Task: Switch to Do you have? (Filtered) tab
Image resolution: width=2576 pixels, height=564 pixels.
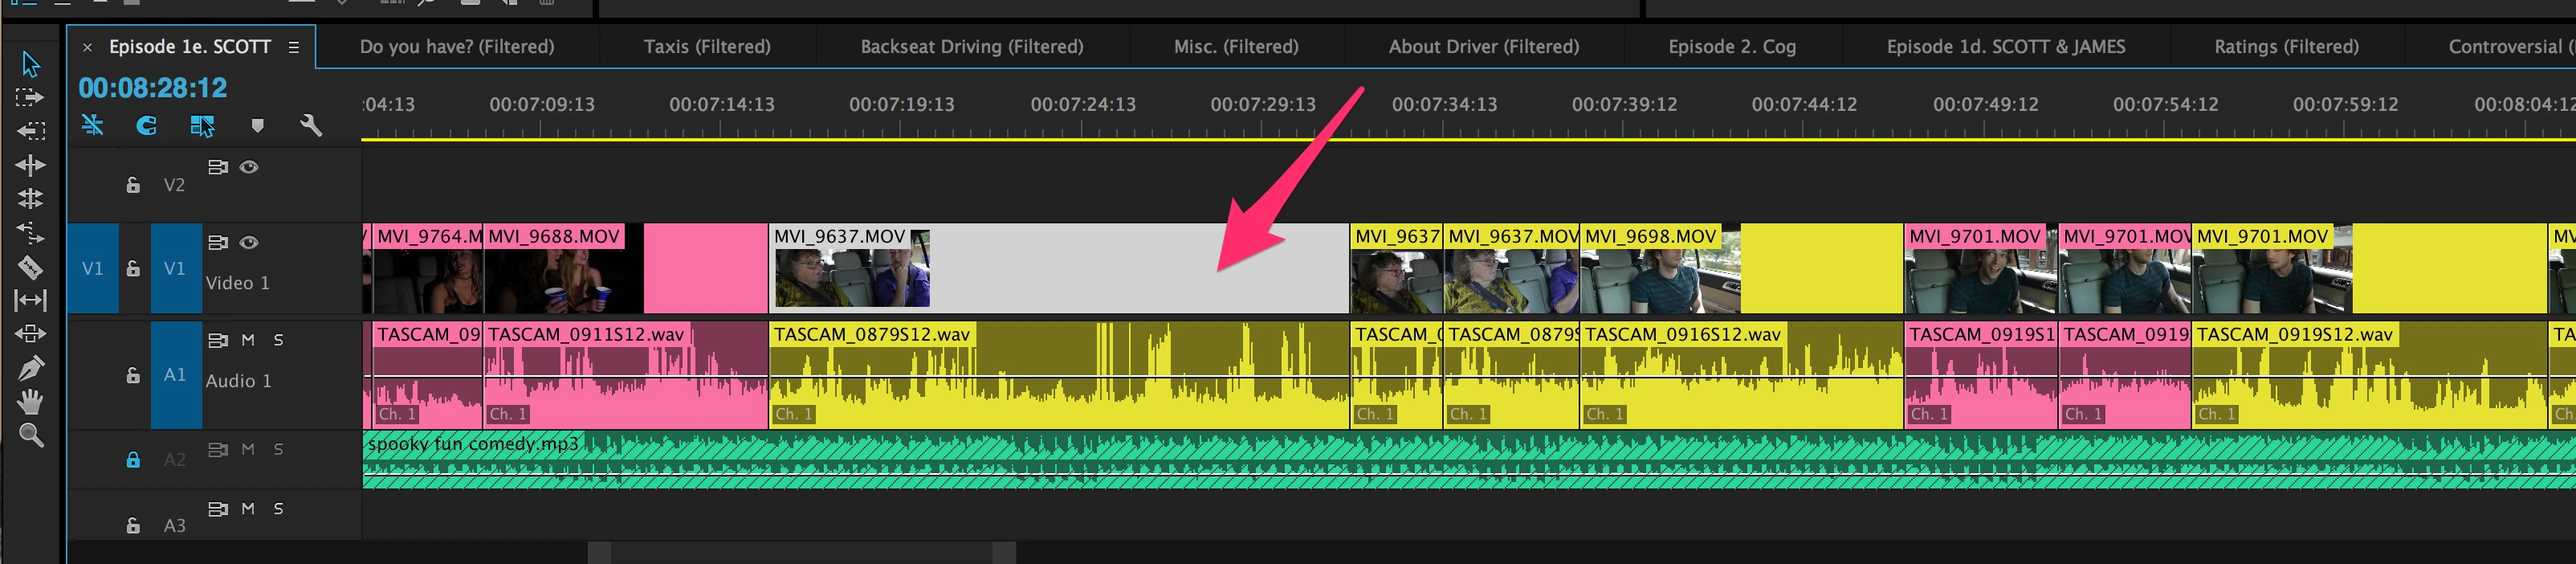Action: pos(457,47)
